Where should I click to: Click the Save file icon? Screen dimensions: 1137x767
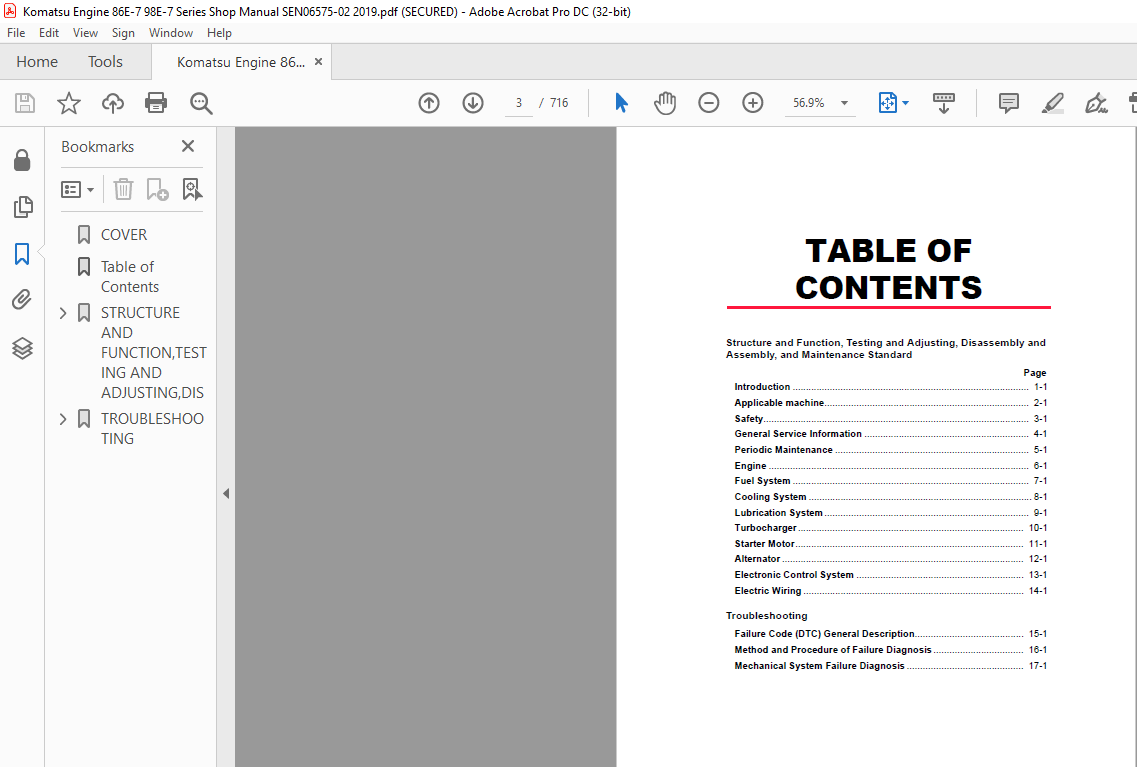pyautogui.click(x=25, y=103)
